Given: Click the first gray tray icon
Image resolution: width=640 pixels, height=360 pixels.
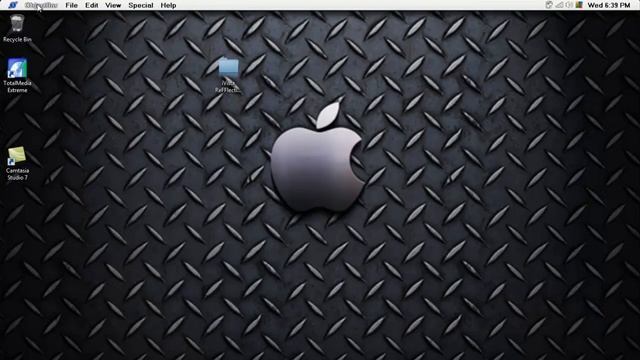Looking at the screenshot, I should click(x=549, y=5).
